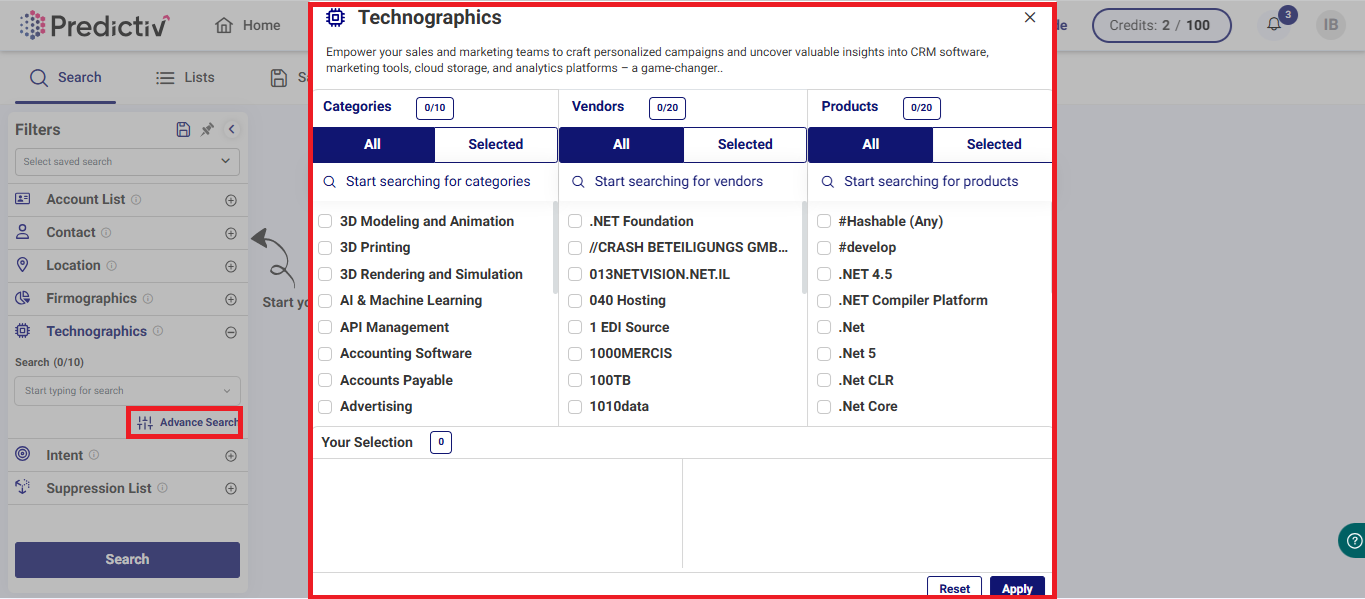This screenshot has width=1365, height=599.
Task: Collapse the Filters panel with the chevron
Action: pyautogui.click(x=231, y=129)
